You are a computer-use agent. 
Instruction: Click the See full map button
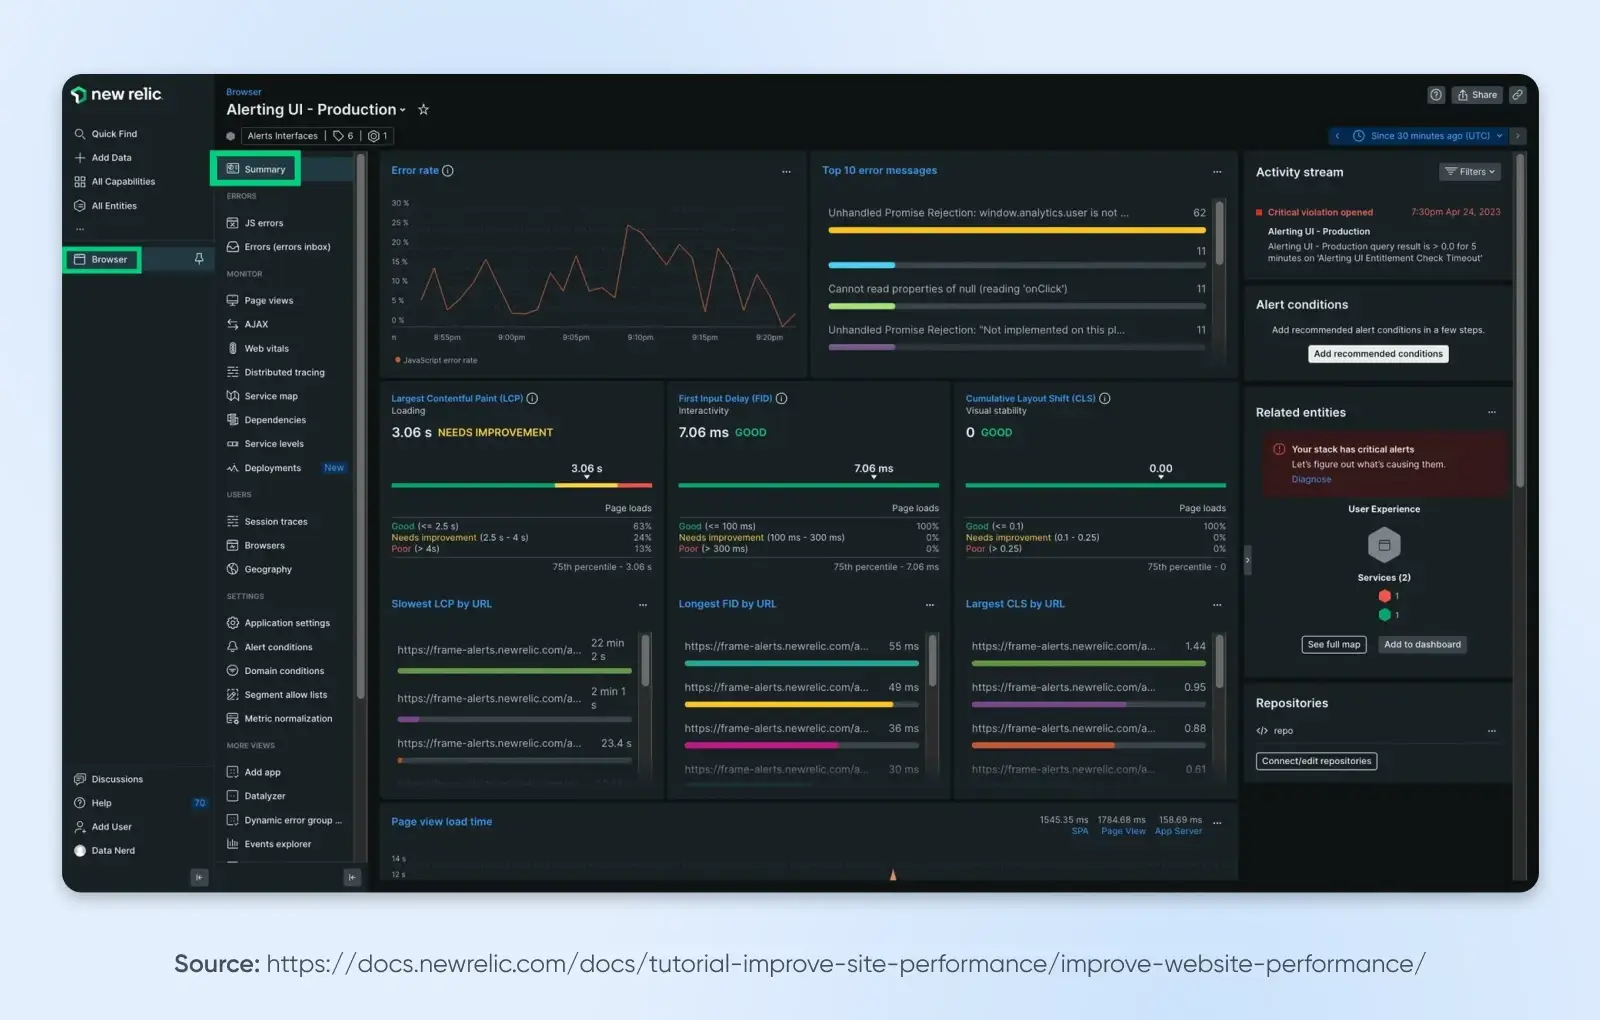[x=1334, y=645]
